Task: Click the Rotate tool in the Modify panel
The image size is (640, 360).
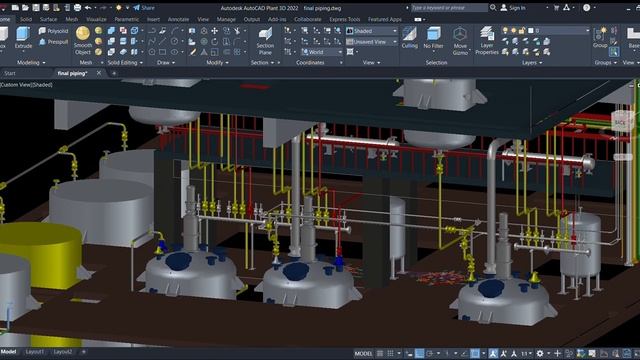Action: [214, 41]
